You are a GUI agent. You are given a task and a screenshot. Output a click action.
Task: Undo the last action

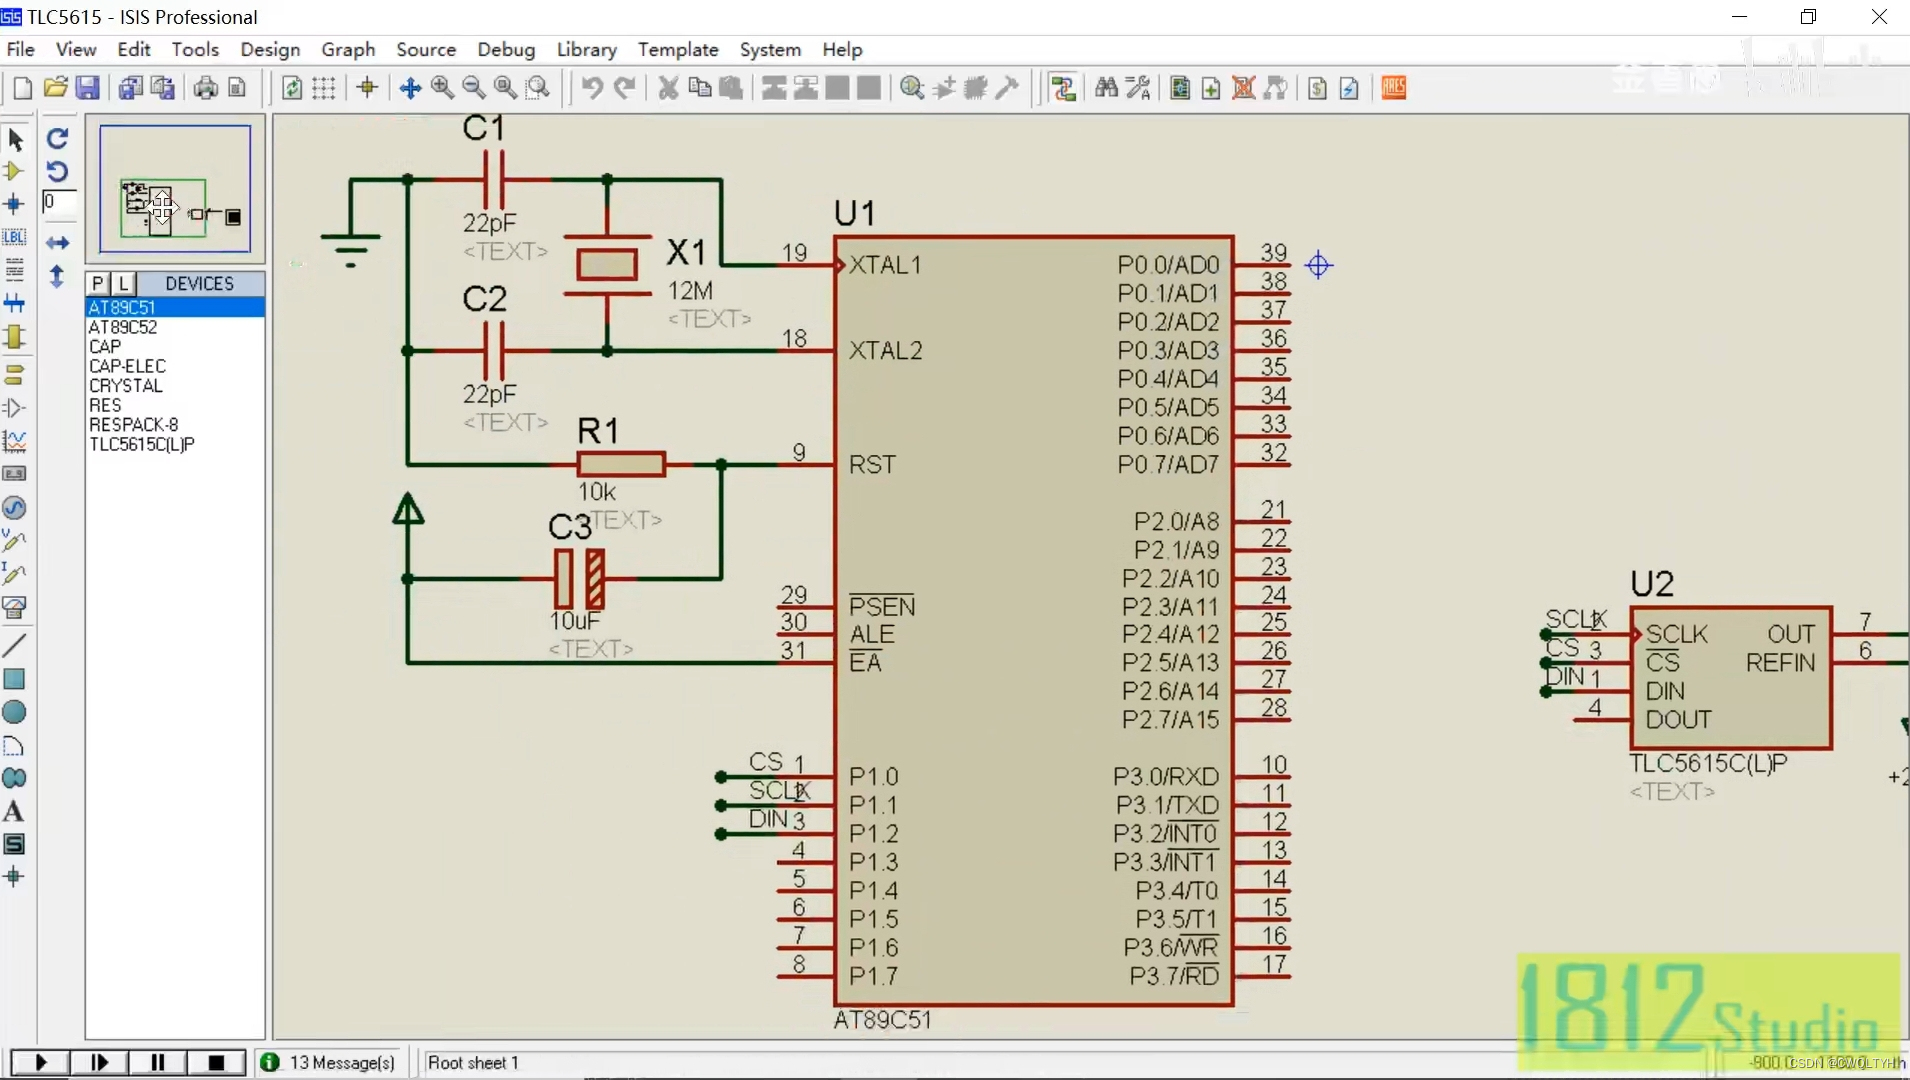coord(592,88)
